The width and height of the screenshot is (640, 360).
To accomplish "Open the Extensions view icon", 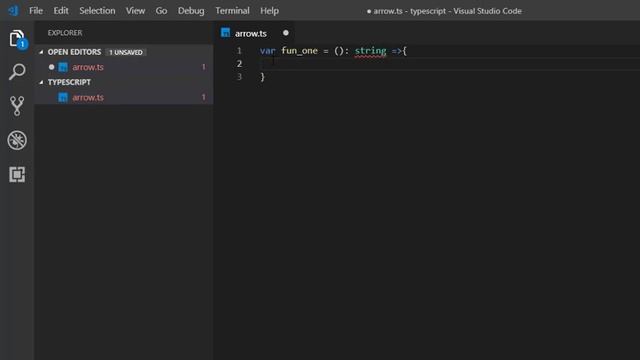I will (17, 175).
